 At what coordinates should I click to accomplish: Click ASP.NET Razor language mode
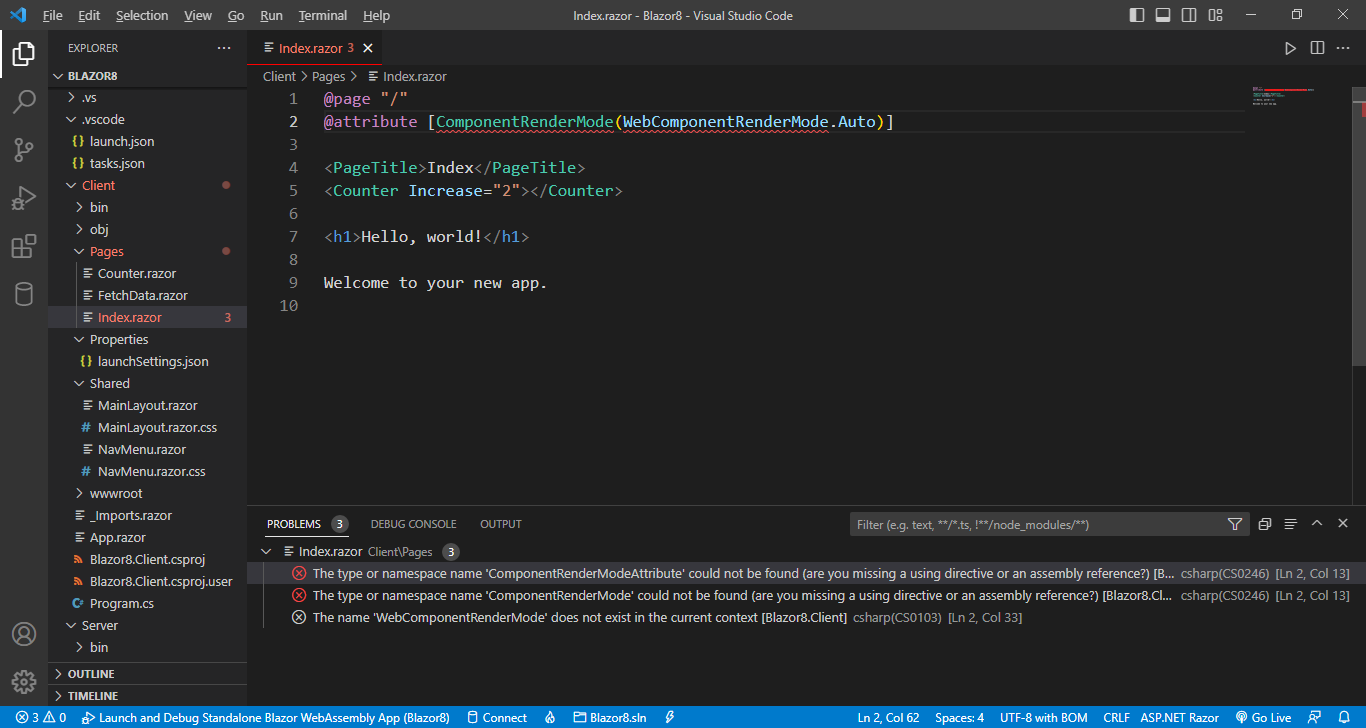[1180, 718]
